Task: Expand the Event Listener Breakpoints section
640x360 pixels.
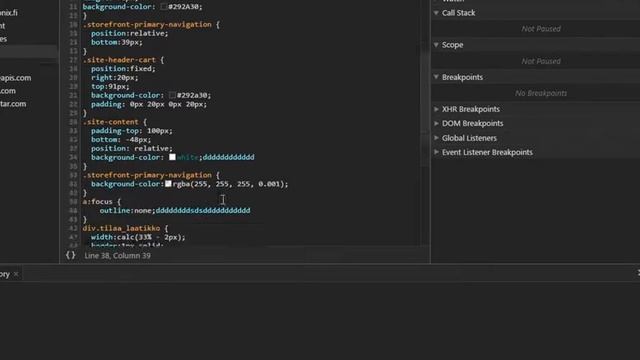Action: pyautogui.click(x=436, y=152)
